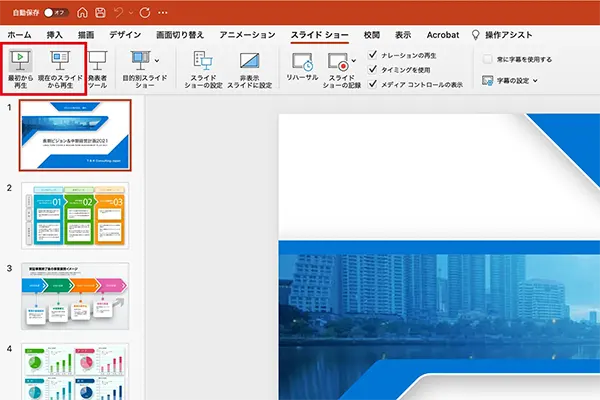Toggle the 自動保存 autosave switch
Image resolution: width=600 pixels, height=400 pixels.
pyautogui.click(x=56, y=12)
